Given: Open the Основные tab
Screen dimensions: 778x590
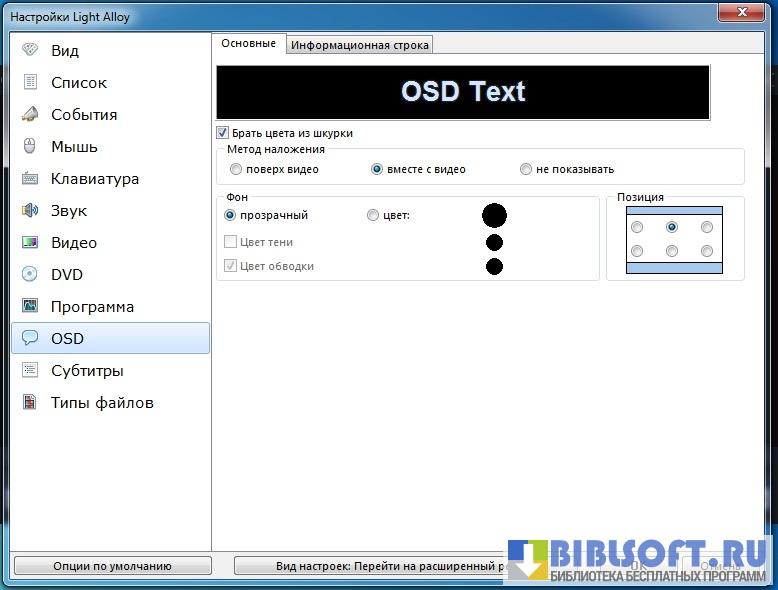Looking at the screenshot, I should click(x=248, y=44).
